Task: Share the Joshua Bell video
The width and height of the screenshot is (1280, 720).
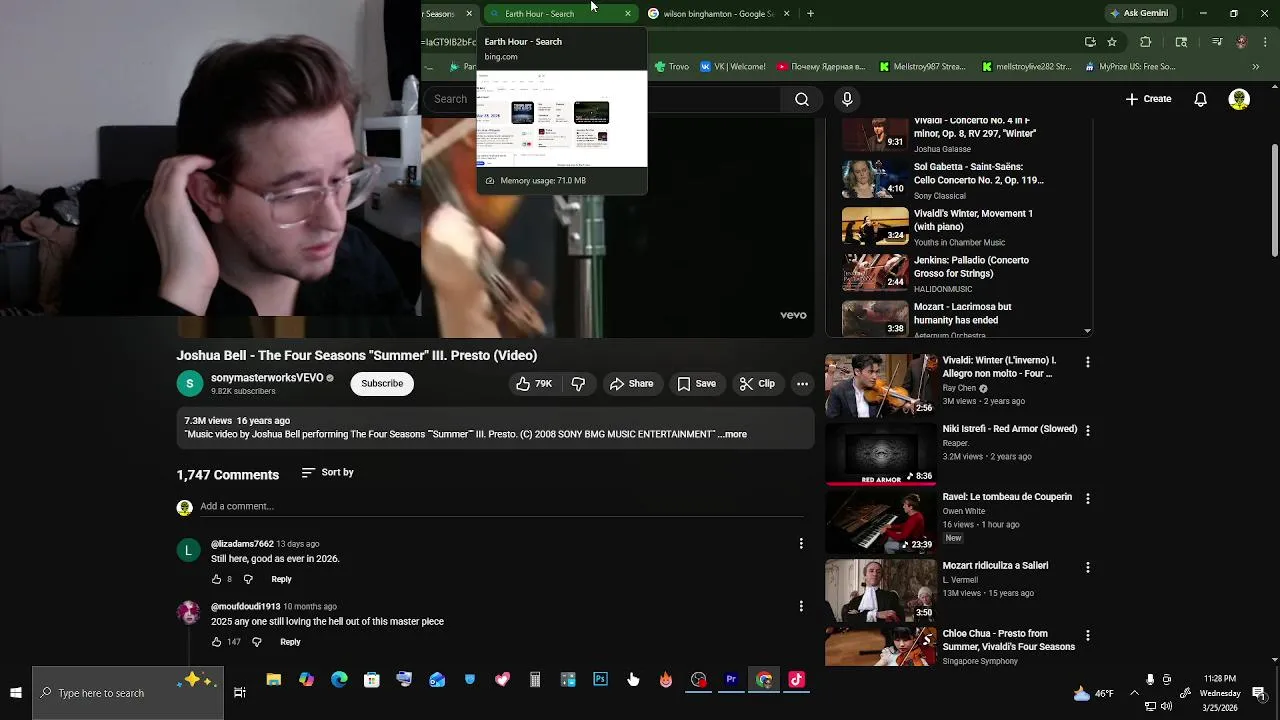Action: point(631,384)
